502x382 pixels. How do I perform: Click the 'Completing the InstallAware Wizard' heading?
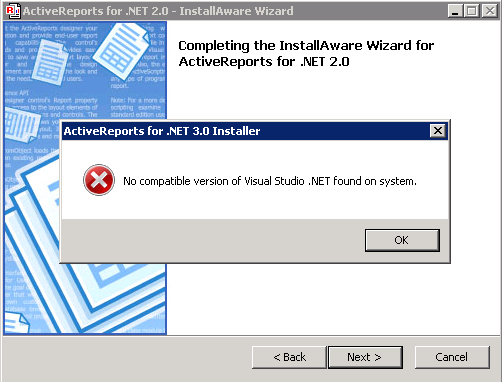[306, 53]
